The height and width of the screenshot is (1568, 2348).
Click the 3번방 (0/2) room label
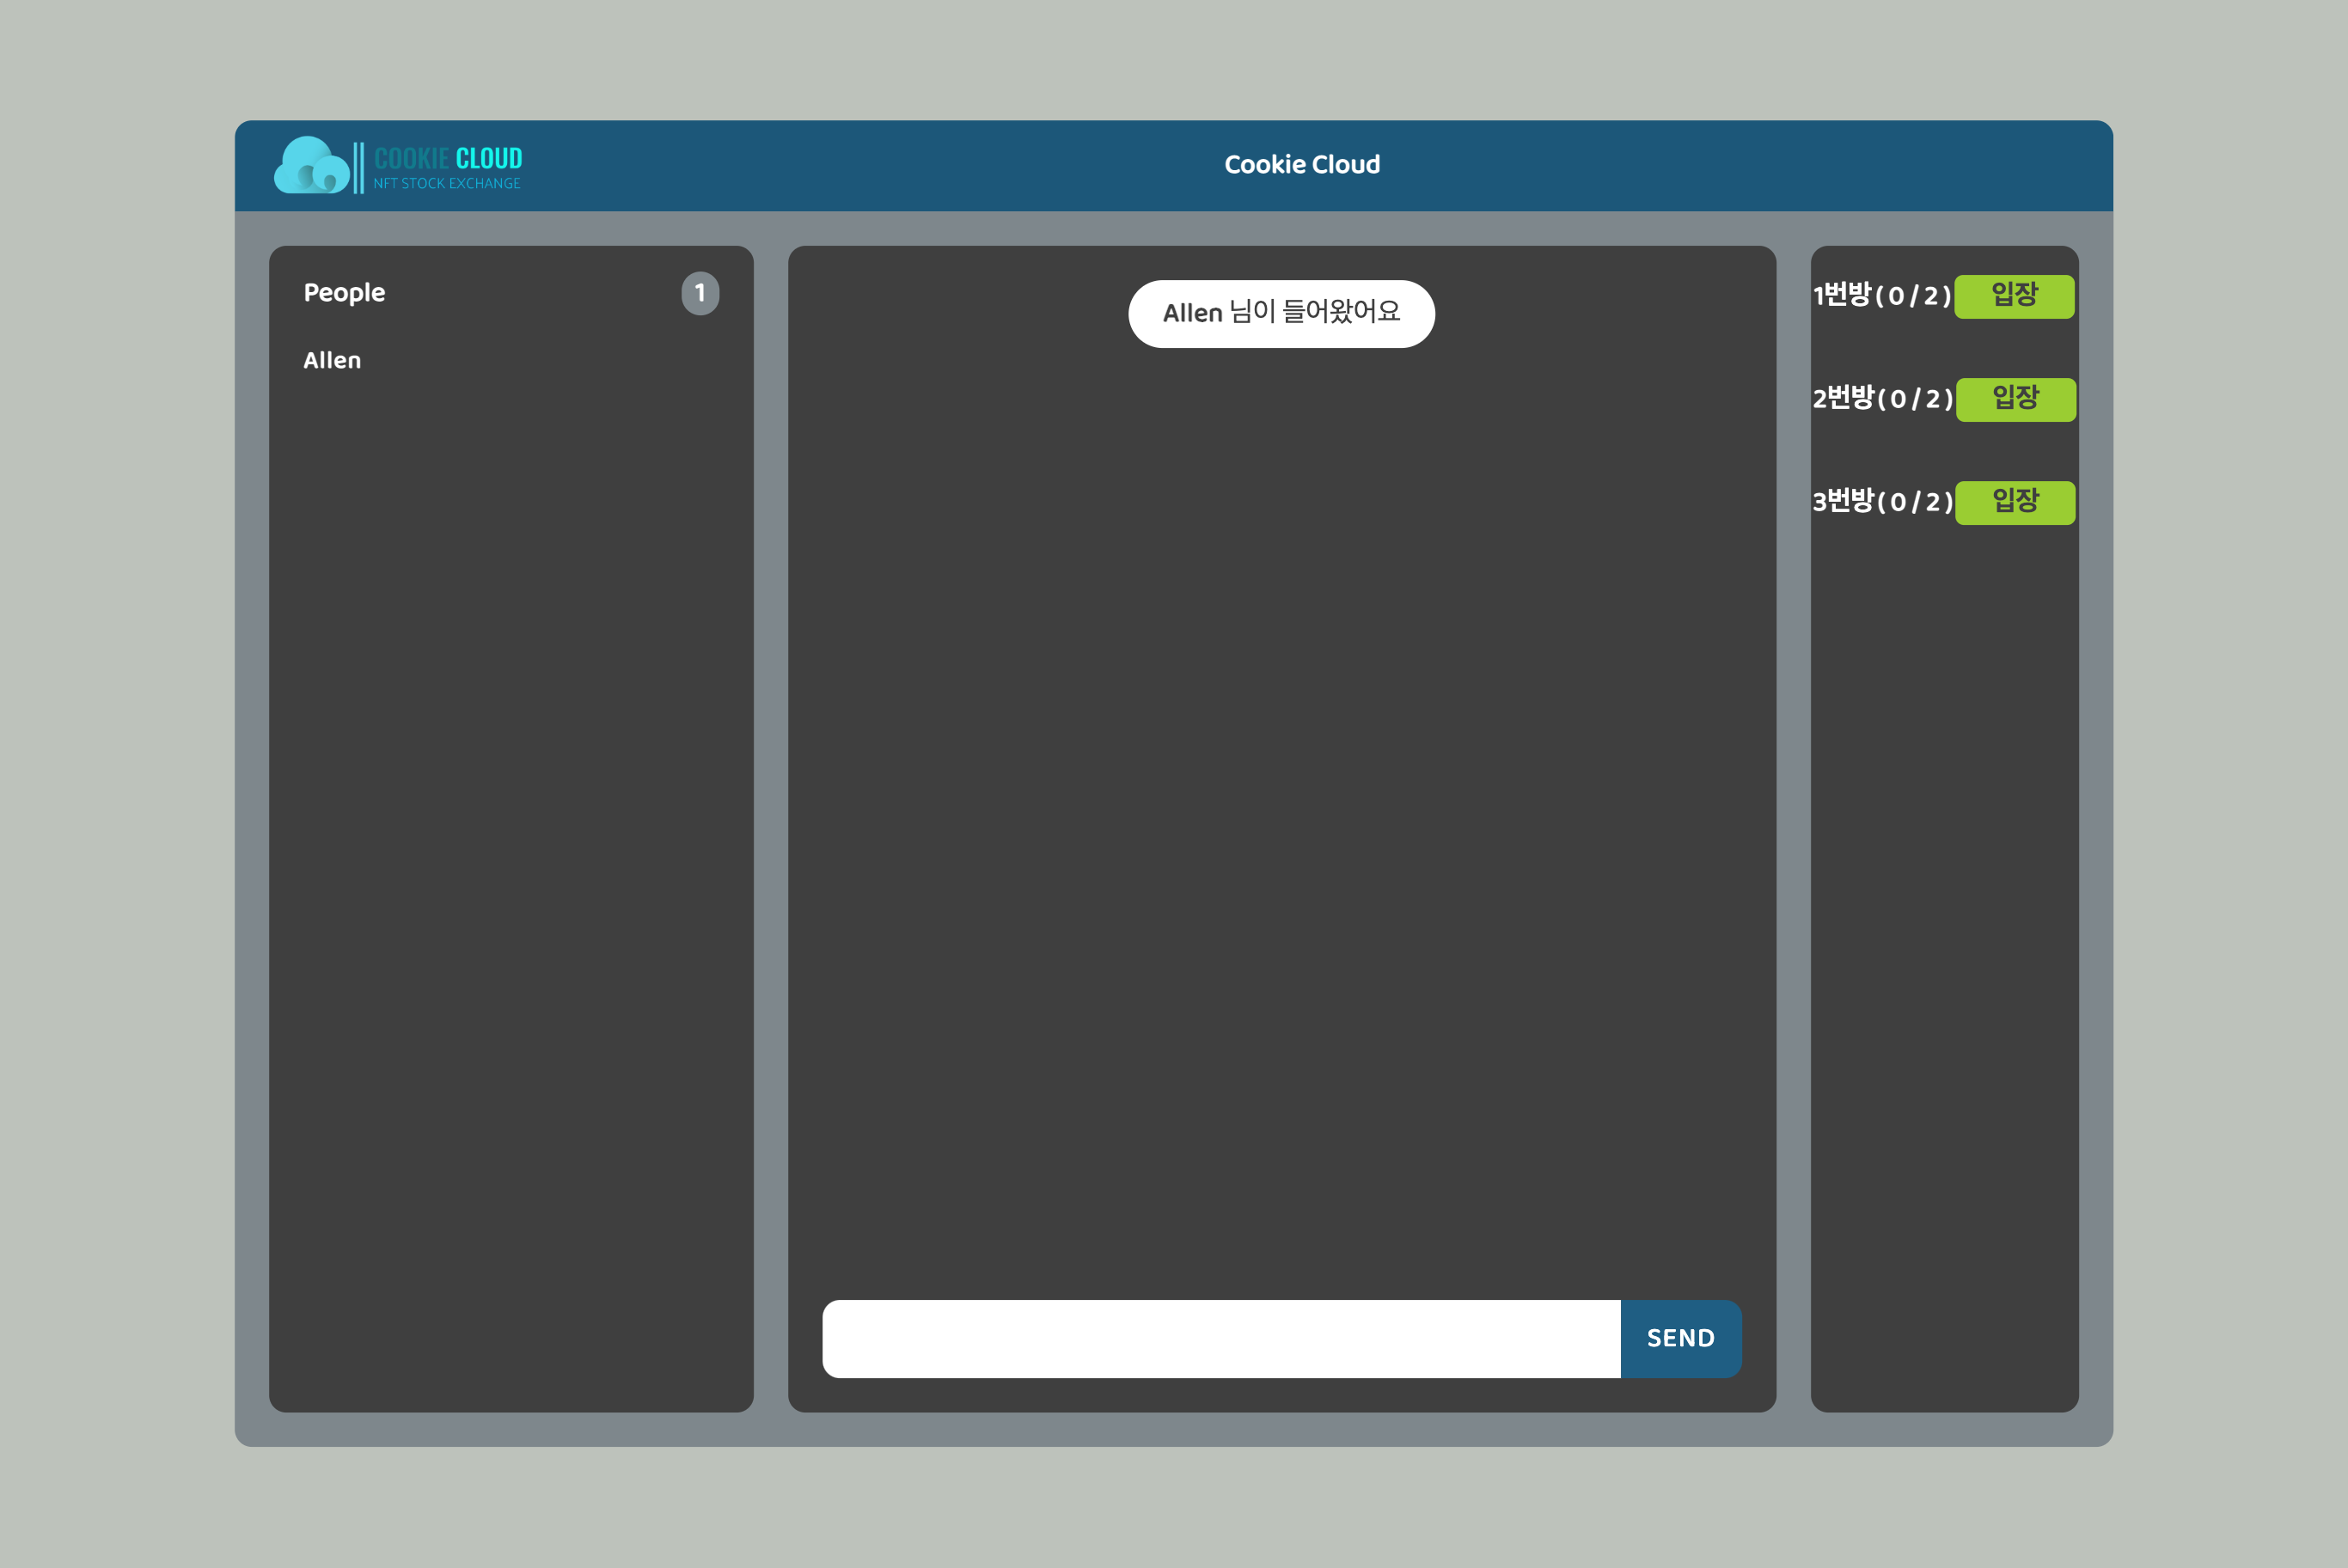pyautogui.click(x=1882, y=502)
